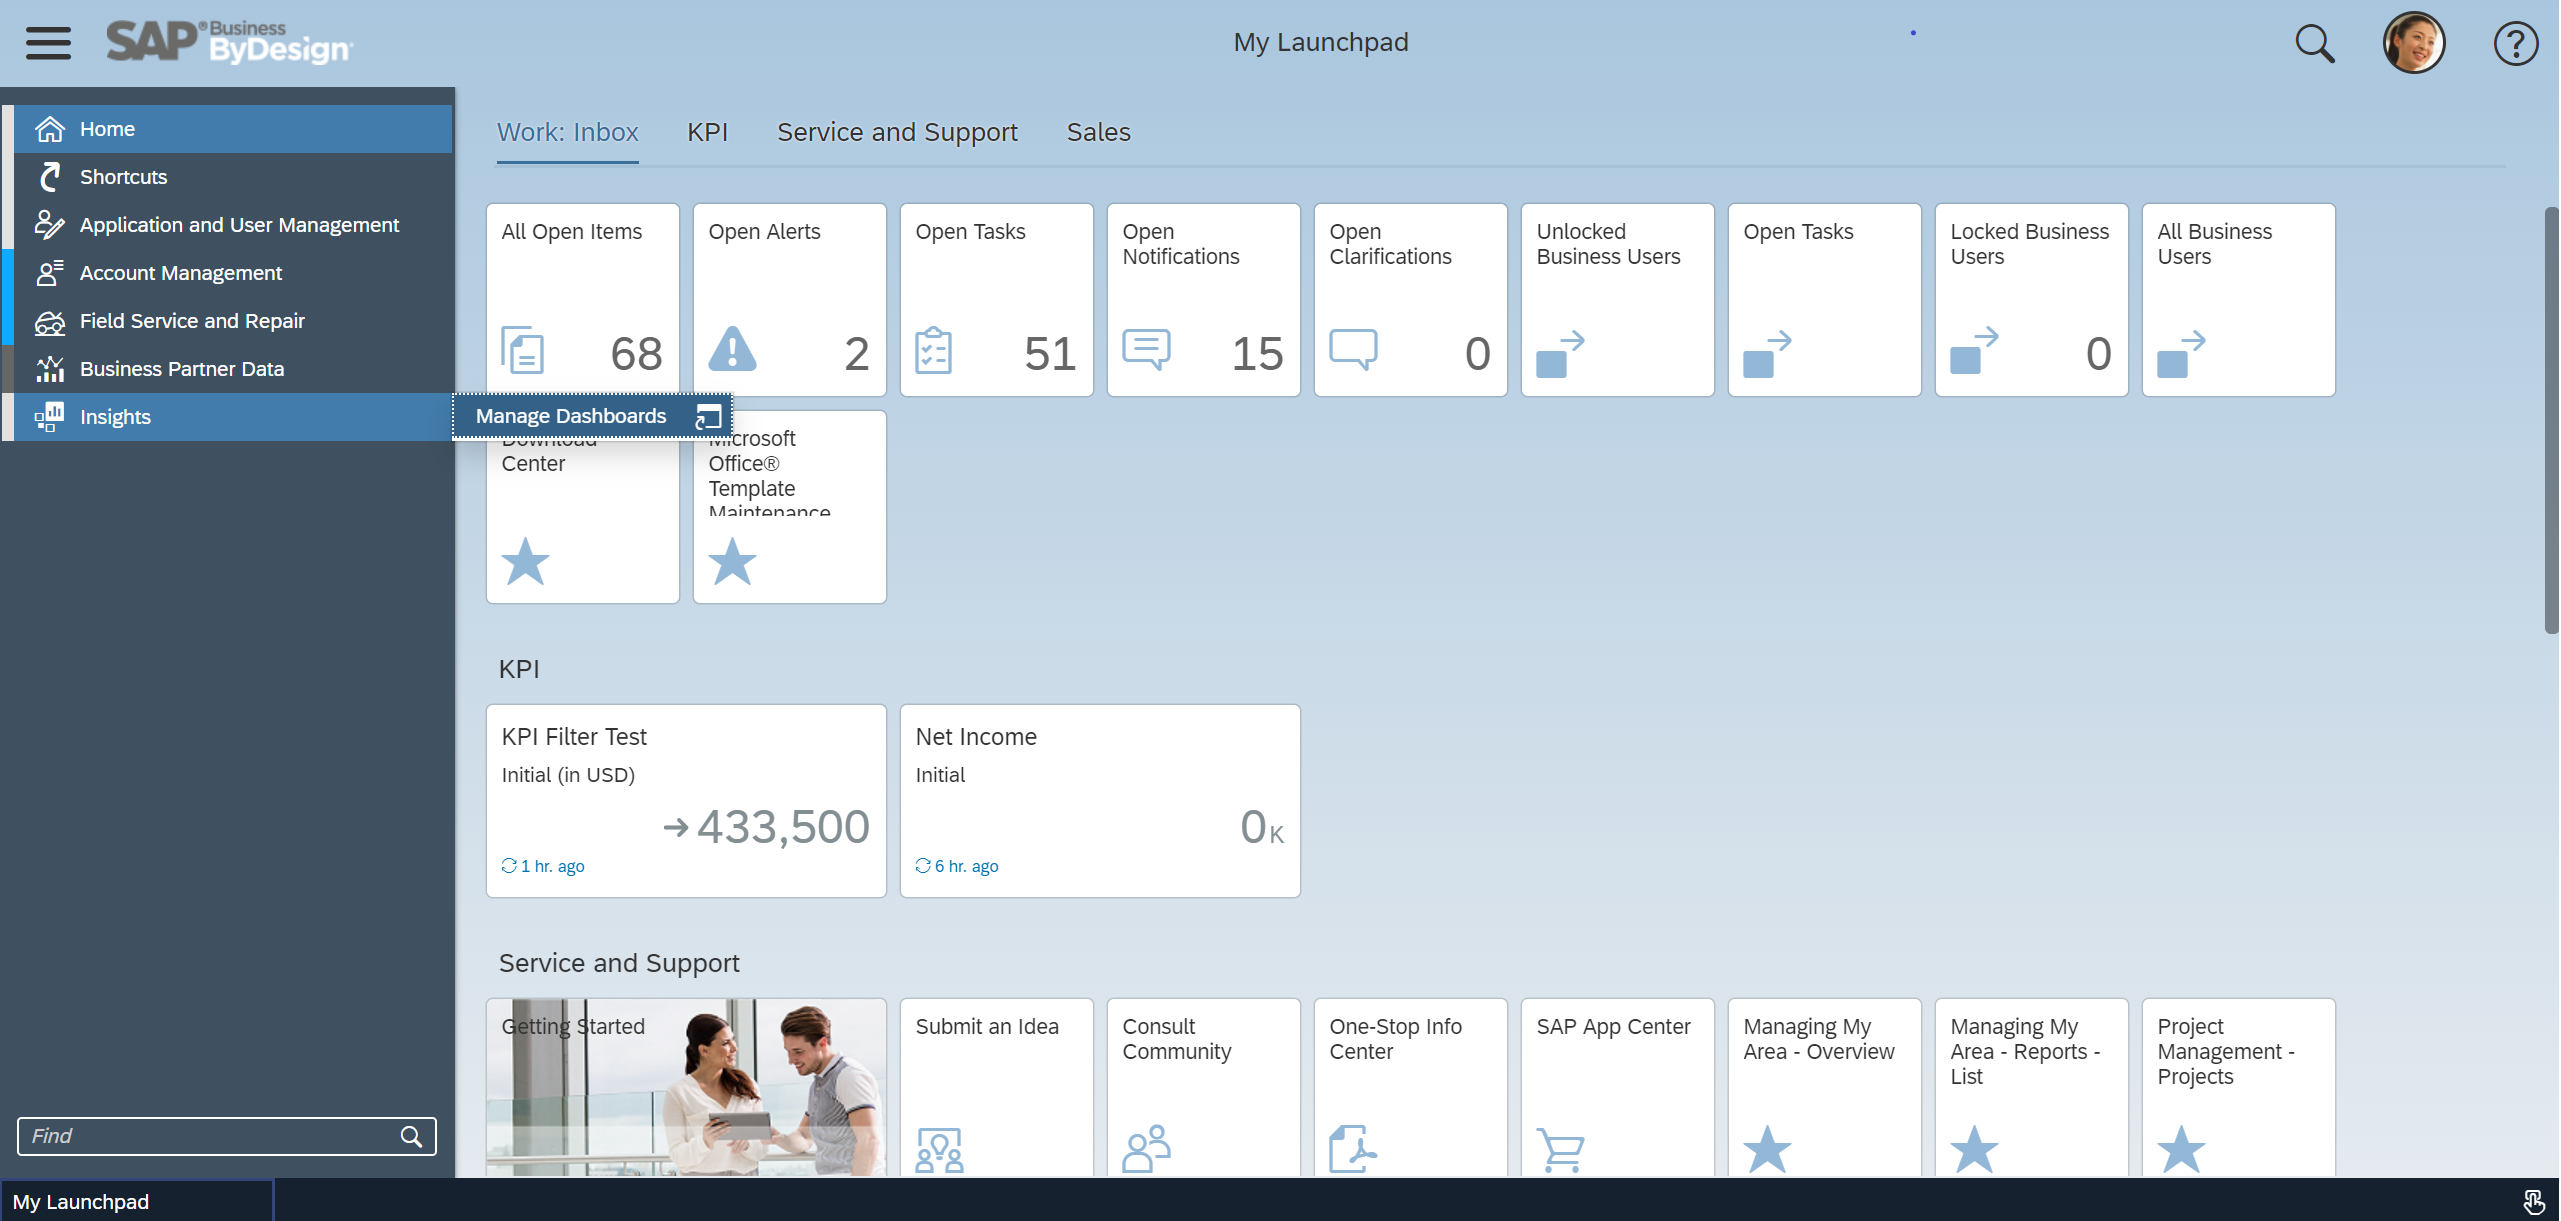Open the Unlocked Business Users tile
This screenshot has width=2561, height=1221.
(x=1617, y=300)
